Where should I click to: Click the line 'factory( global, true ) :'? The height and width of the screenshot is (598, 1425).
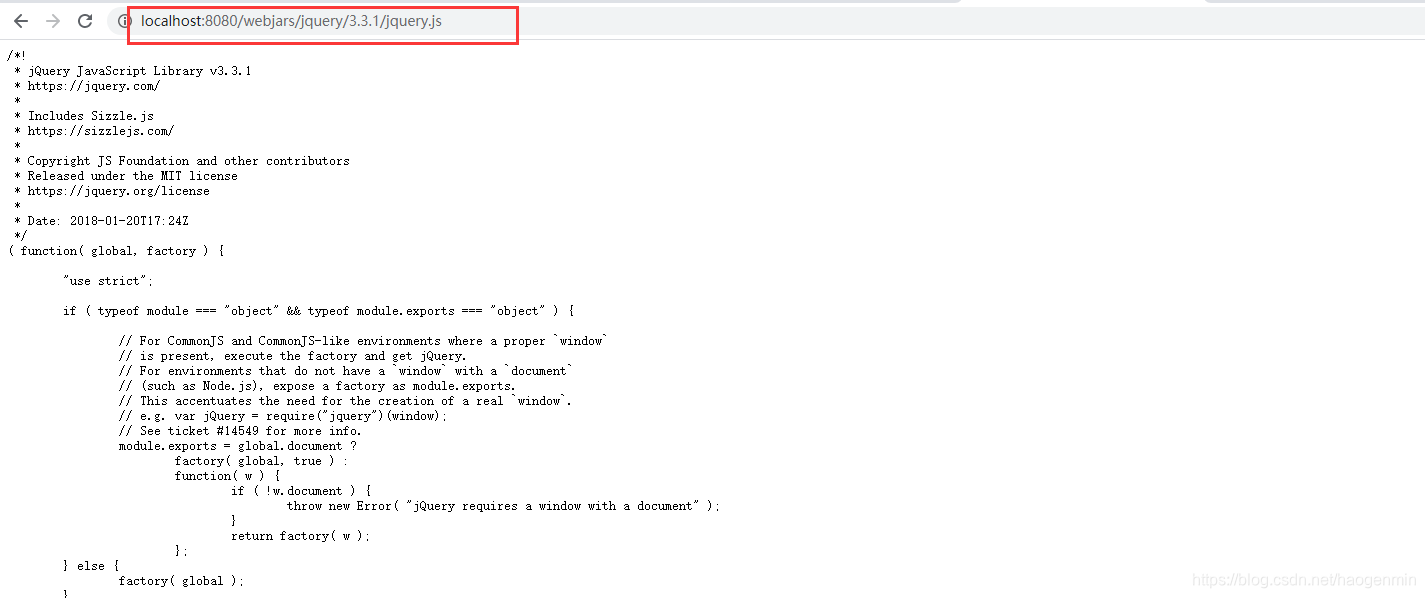[x=261, y=461]
